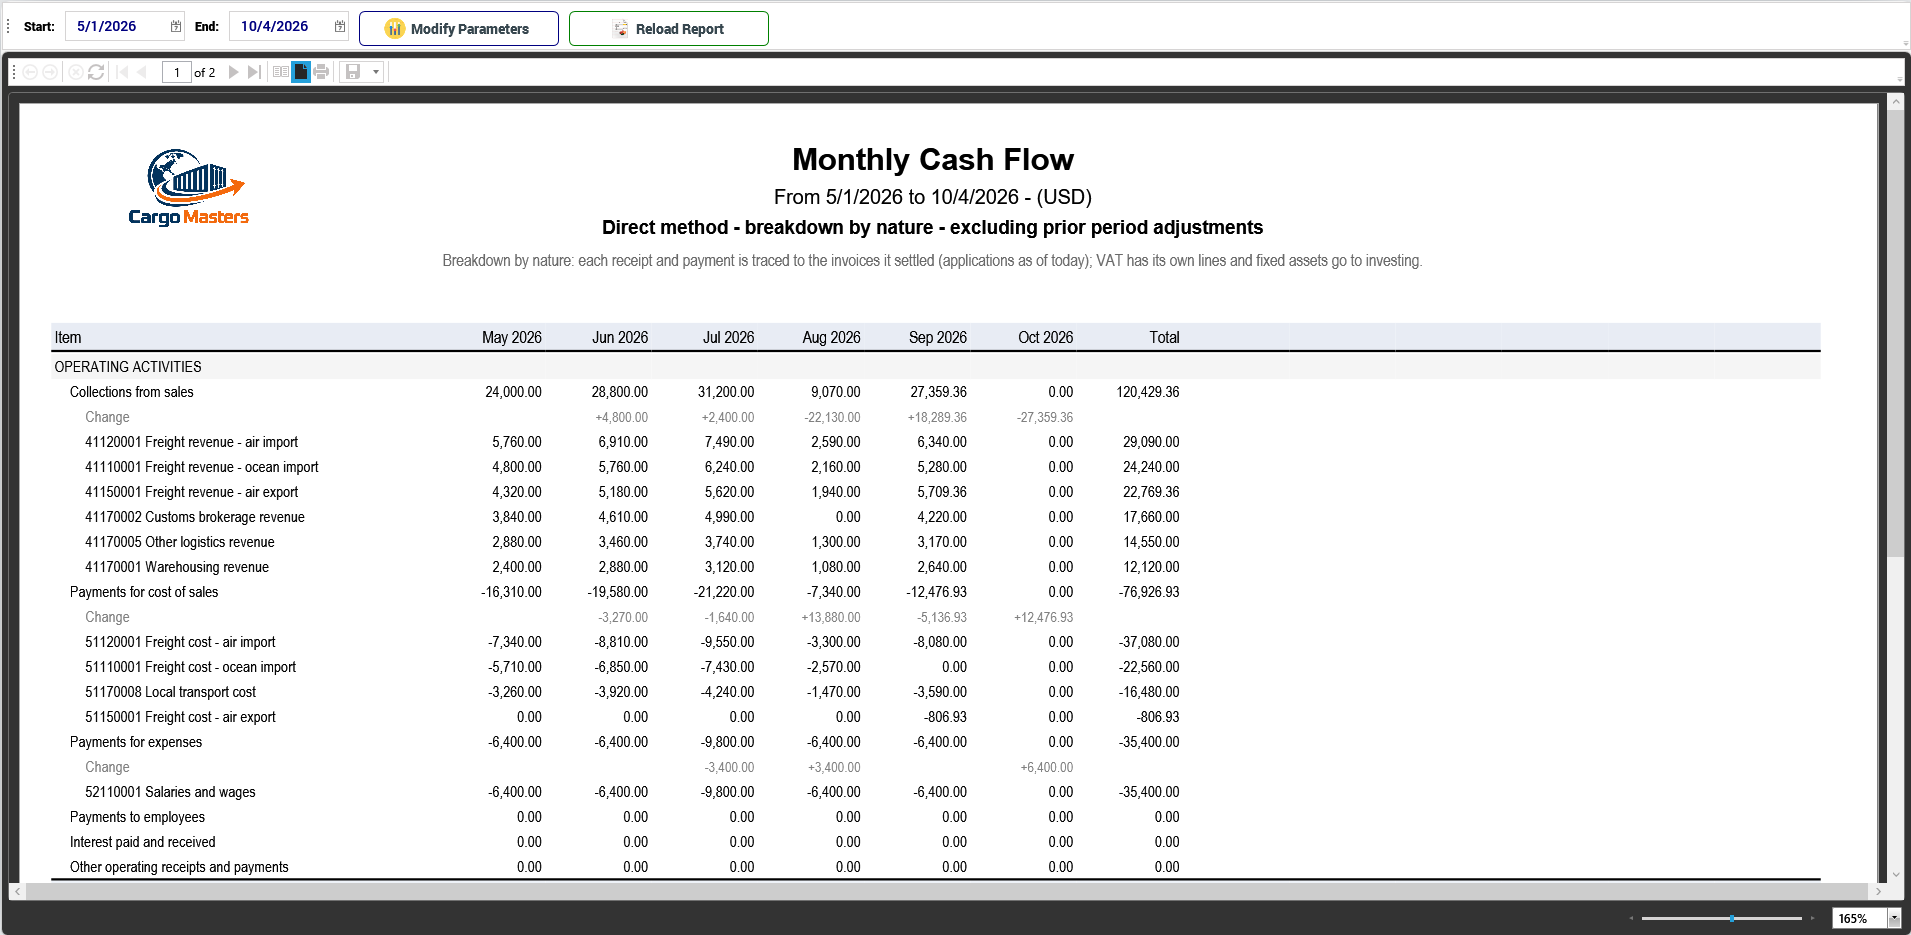The width and height of the screenshot is (1911, 935).
Task: Open the export format dropdown arrow
Action: pos(376,72)
